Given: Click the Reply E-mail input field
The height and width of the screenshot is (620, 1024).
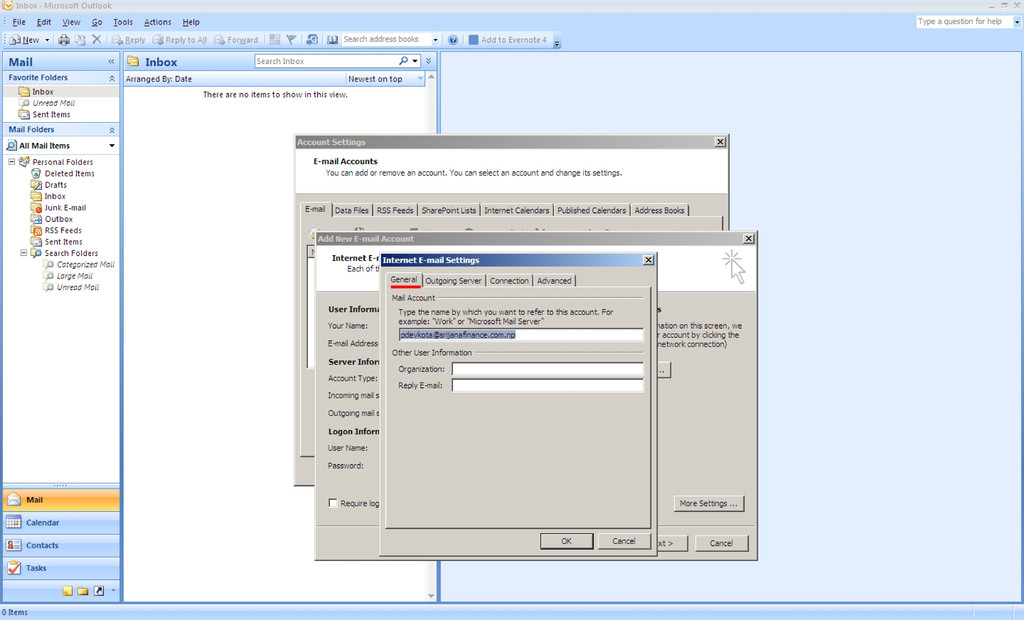Looking at the screenshot, I should pos(547,385).
